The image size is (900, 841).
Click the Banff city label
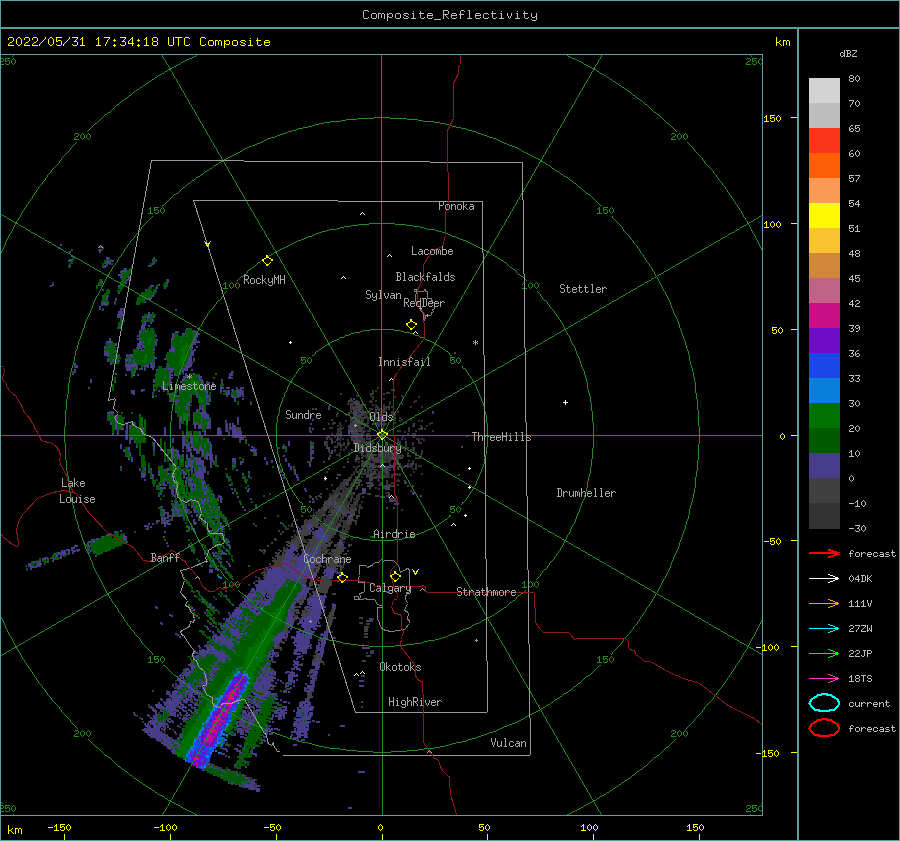pyautogui.click(x=165, y=557)
